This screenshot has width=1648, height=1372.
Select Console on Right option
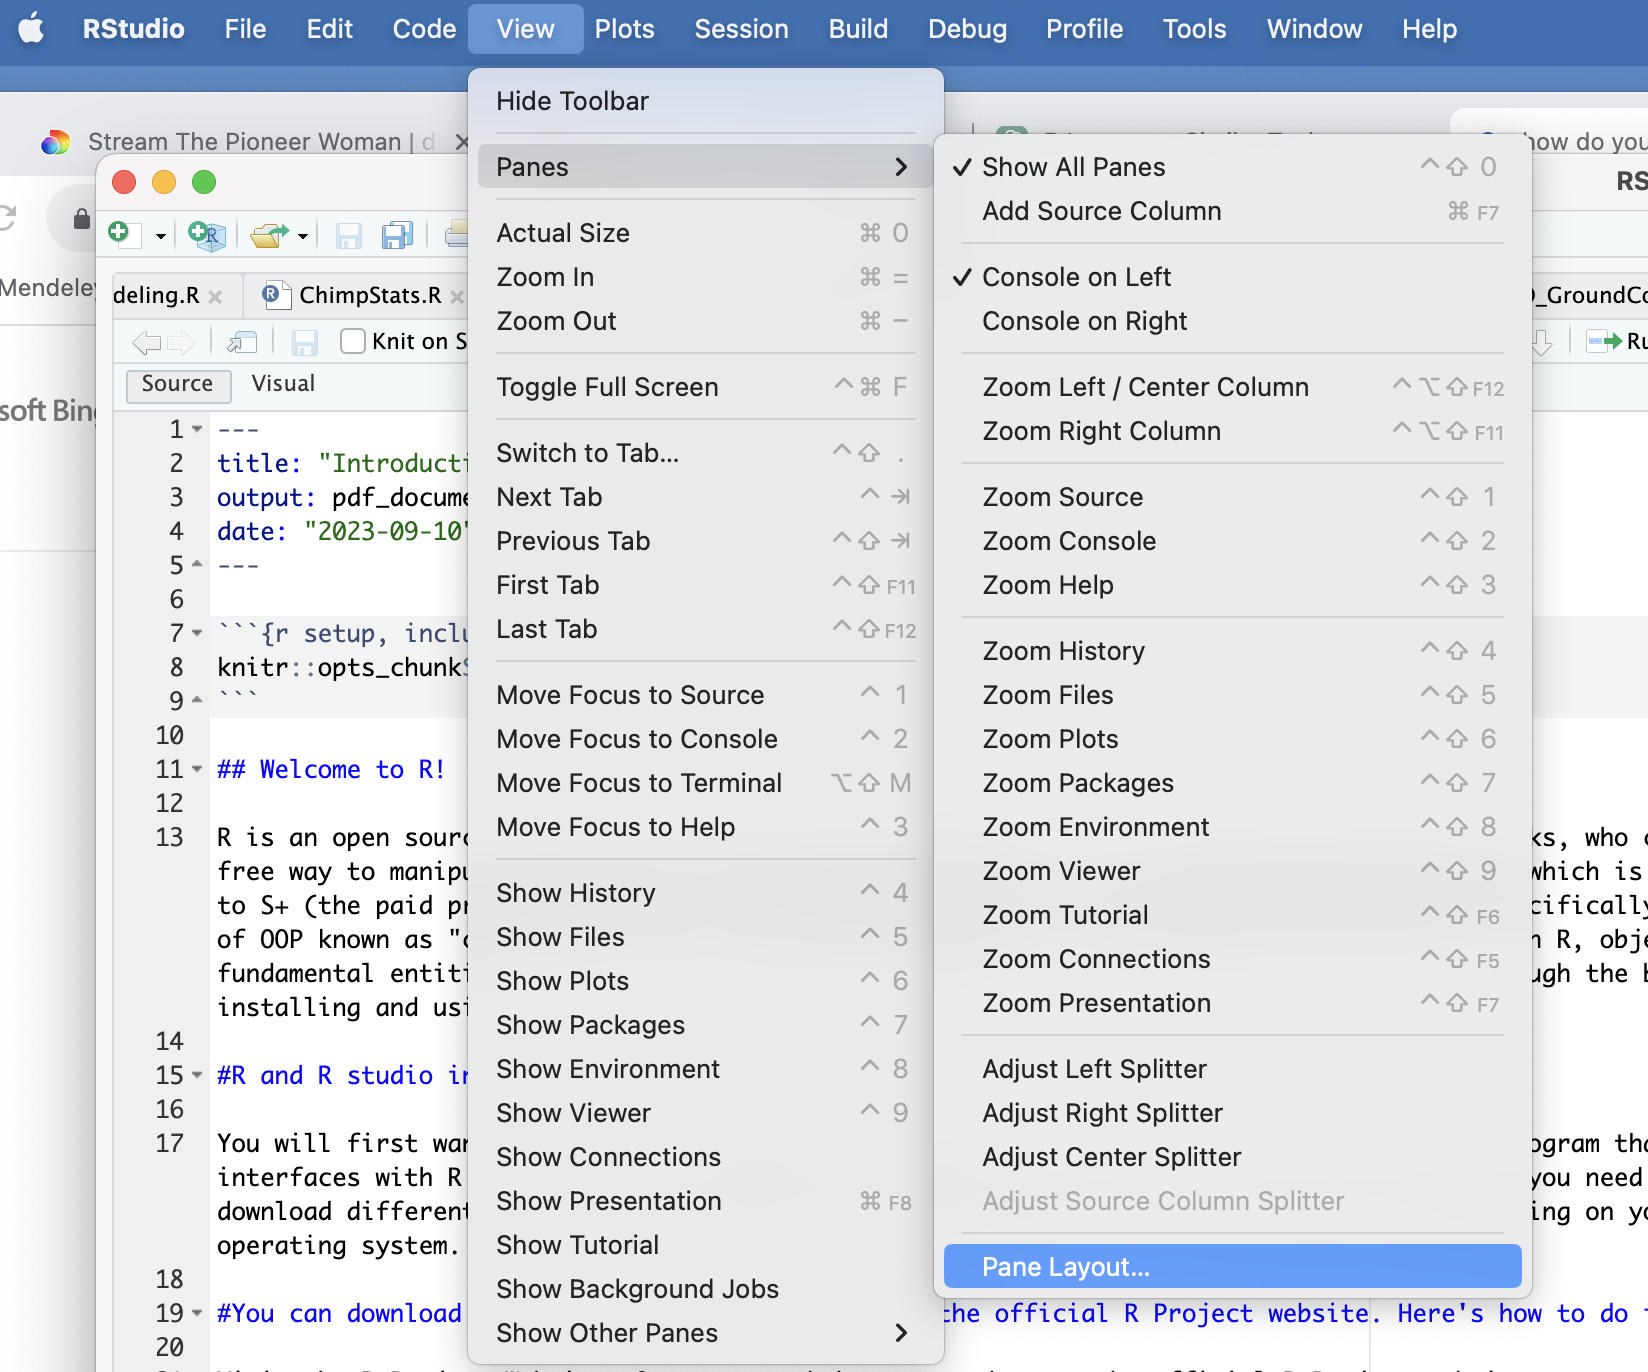(1084, 321)
